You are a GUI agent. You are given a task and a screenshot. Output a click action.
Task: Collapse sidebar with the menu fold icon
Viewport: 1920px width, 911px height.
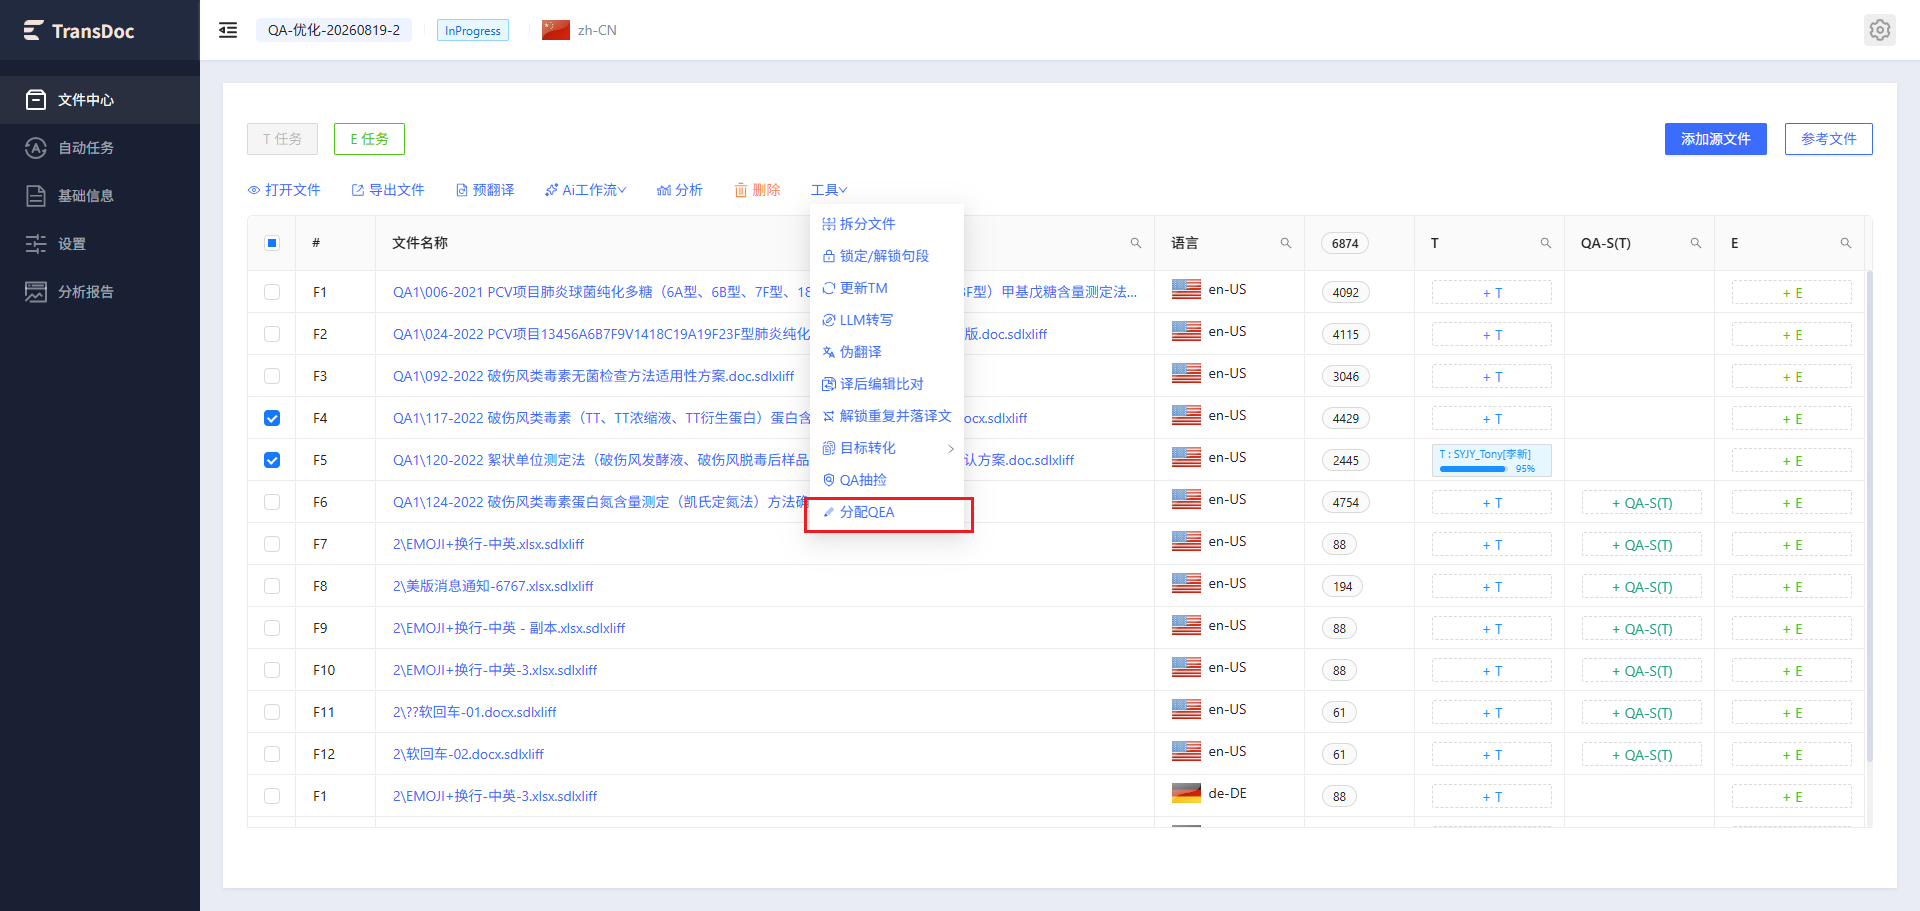[228, 30]
